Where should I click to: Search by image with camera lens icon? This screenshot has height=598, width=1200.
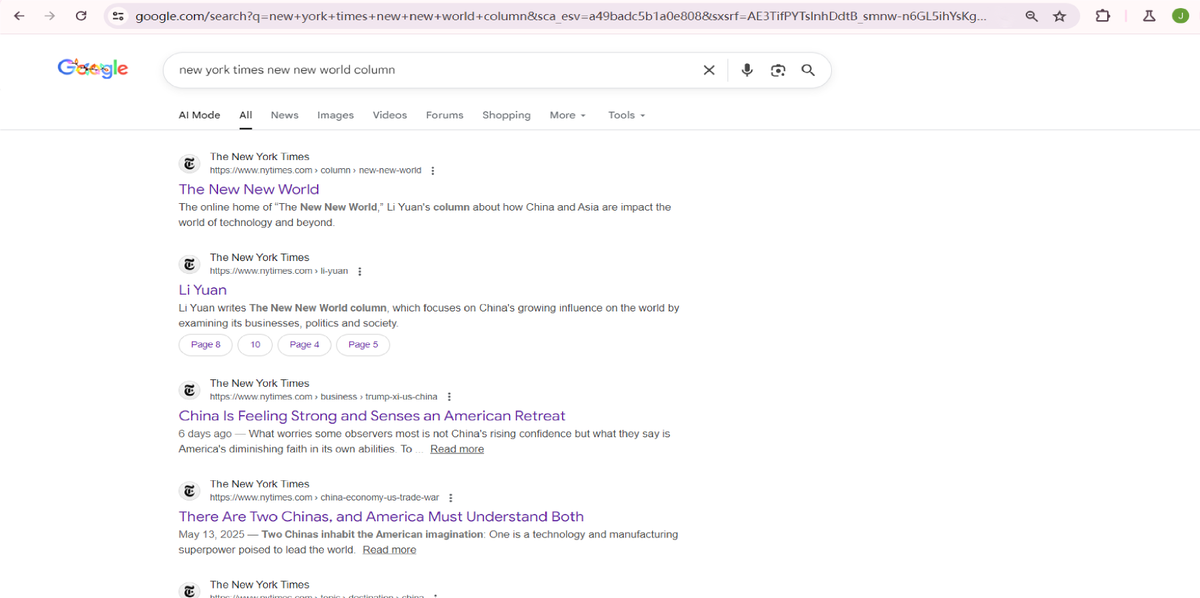(778, 70)
